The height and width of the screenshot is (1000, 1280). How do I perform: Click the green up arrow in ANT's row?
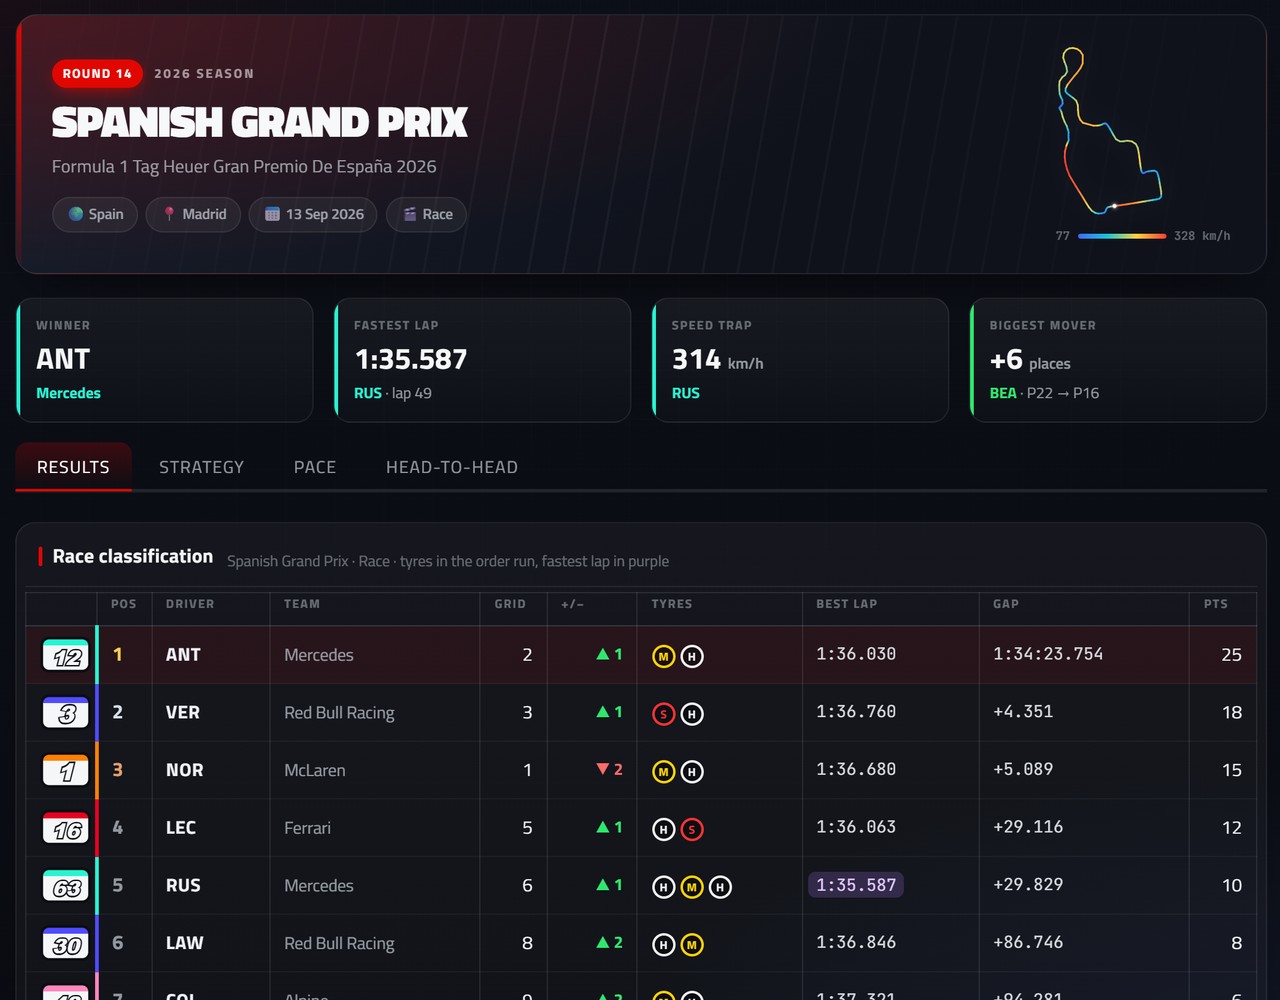click(x=603, y=654)
